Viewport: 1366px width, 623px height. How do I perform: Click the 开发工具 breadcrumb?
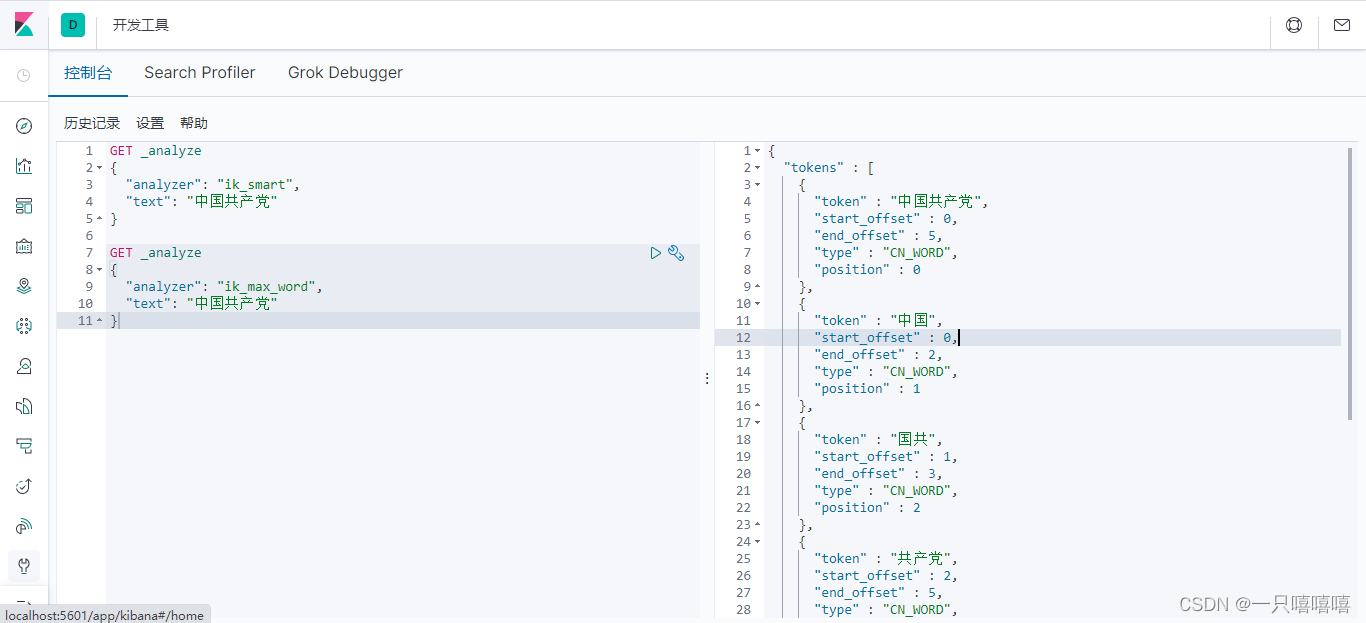point(141,25)
